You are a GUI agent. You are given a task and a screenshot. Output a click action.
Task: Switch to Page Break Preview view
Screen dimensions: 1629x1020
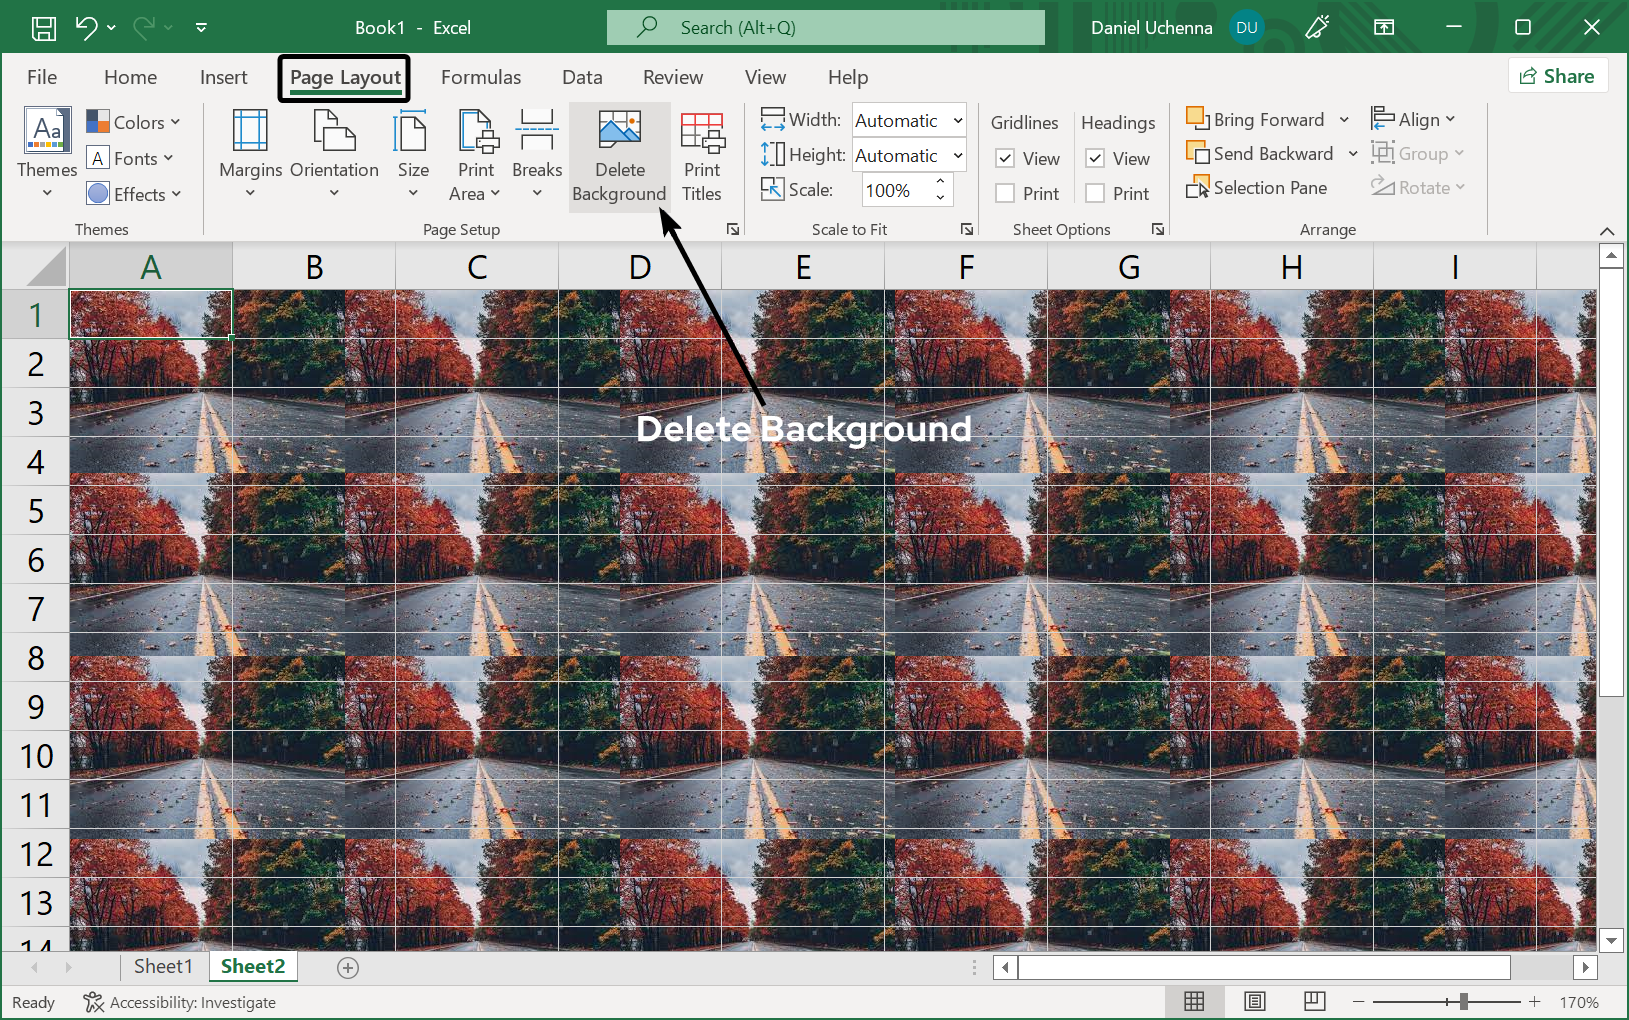(x=1314, y=1001)
